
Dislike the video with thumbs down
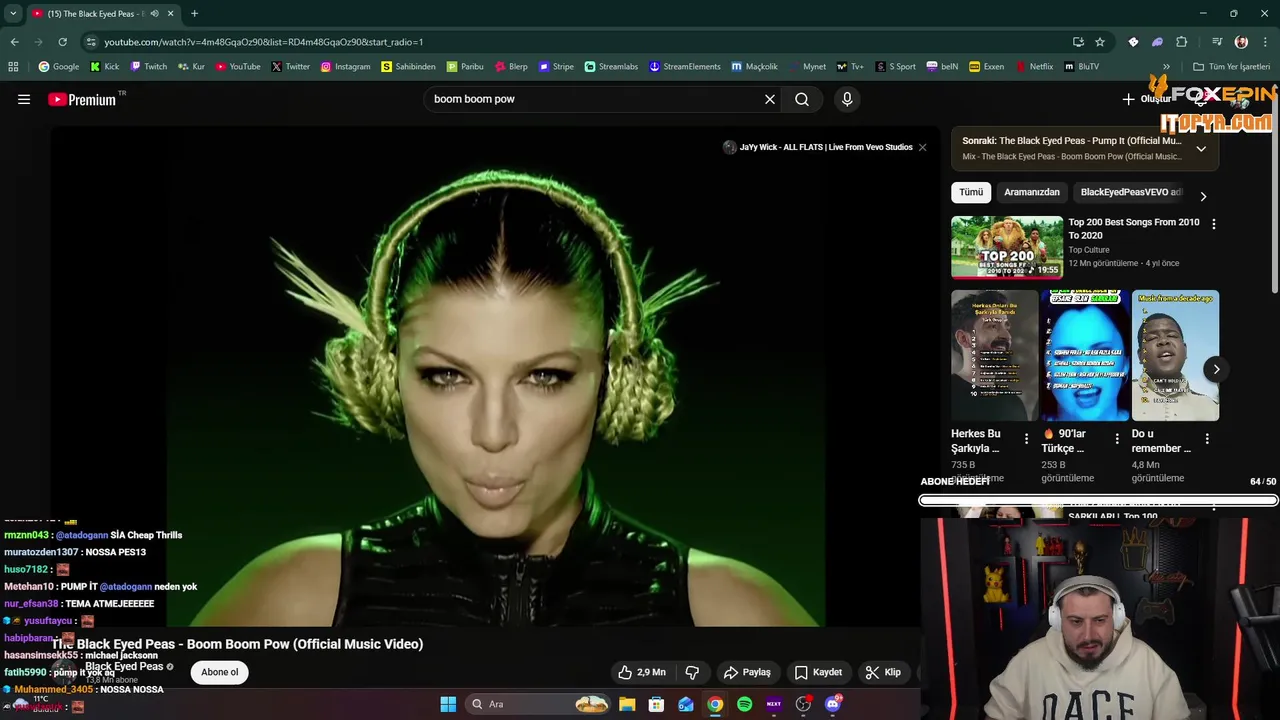pos(692,672)
